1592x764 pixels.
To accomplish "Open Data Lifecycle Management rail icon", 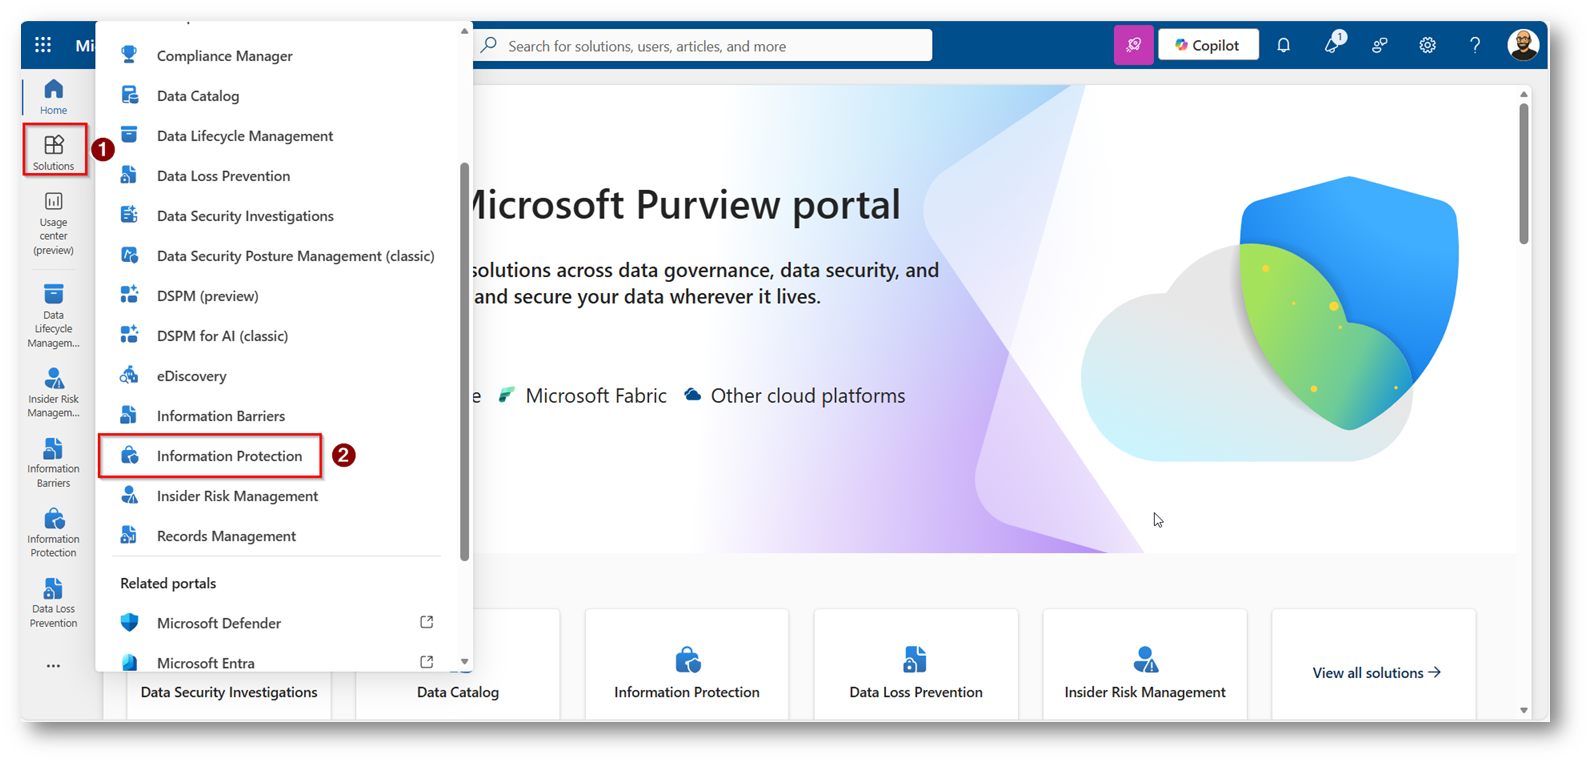I will pyautogui.click(x=54, y=316).
